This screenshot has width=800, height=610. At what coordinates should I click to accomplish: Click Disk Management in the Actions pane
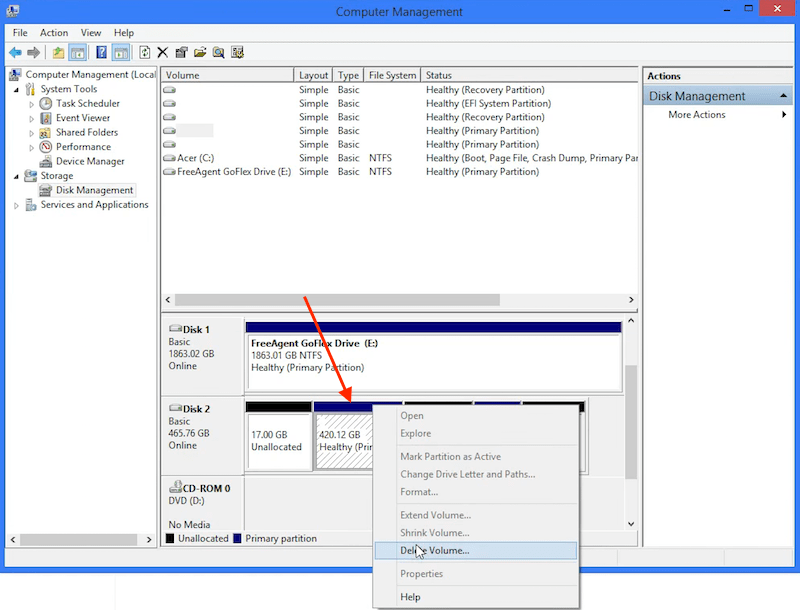pos(700,95)
